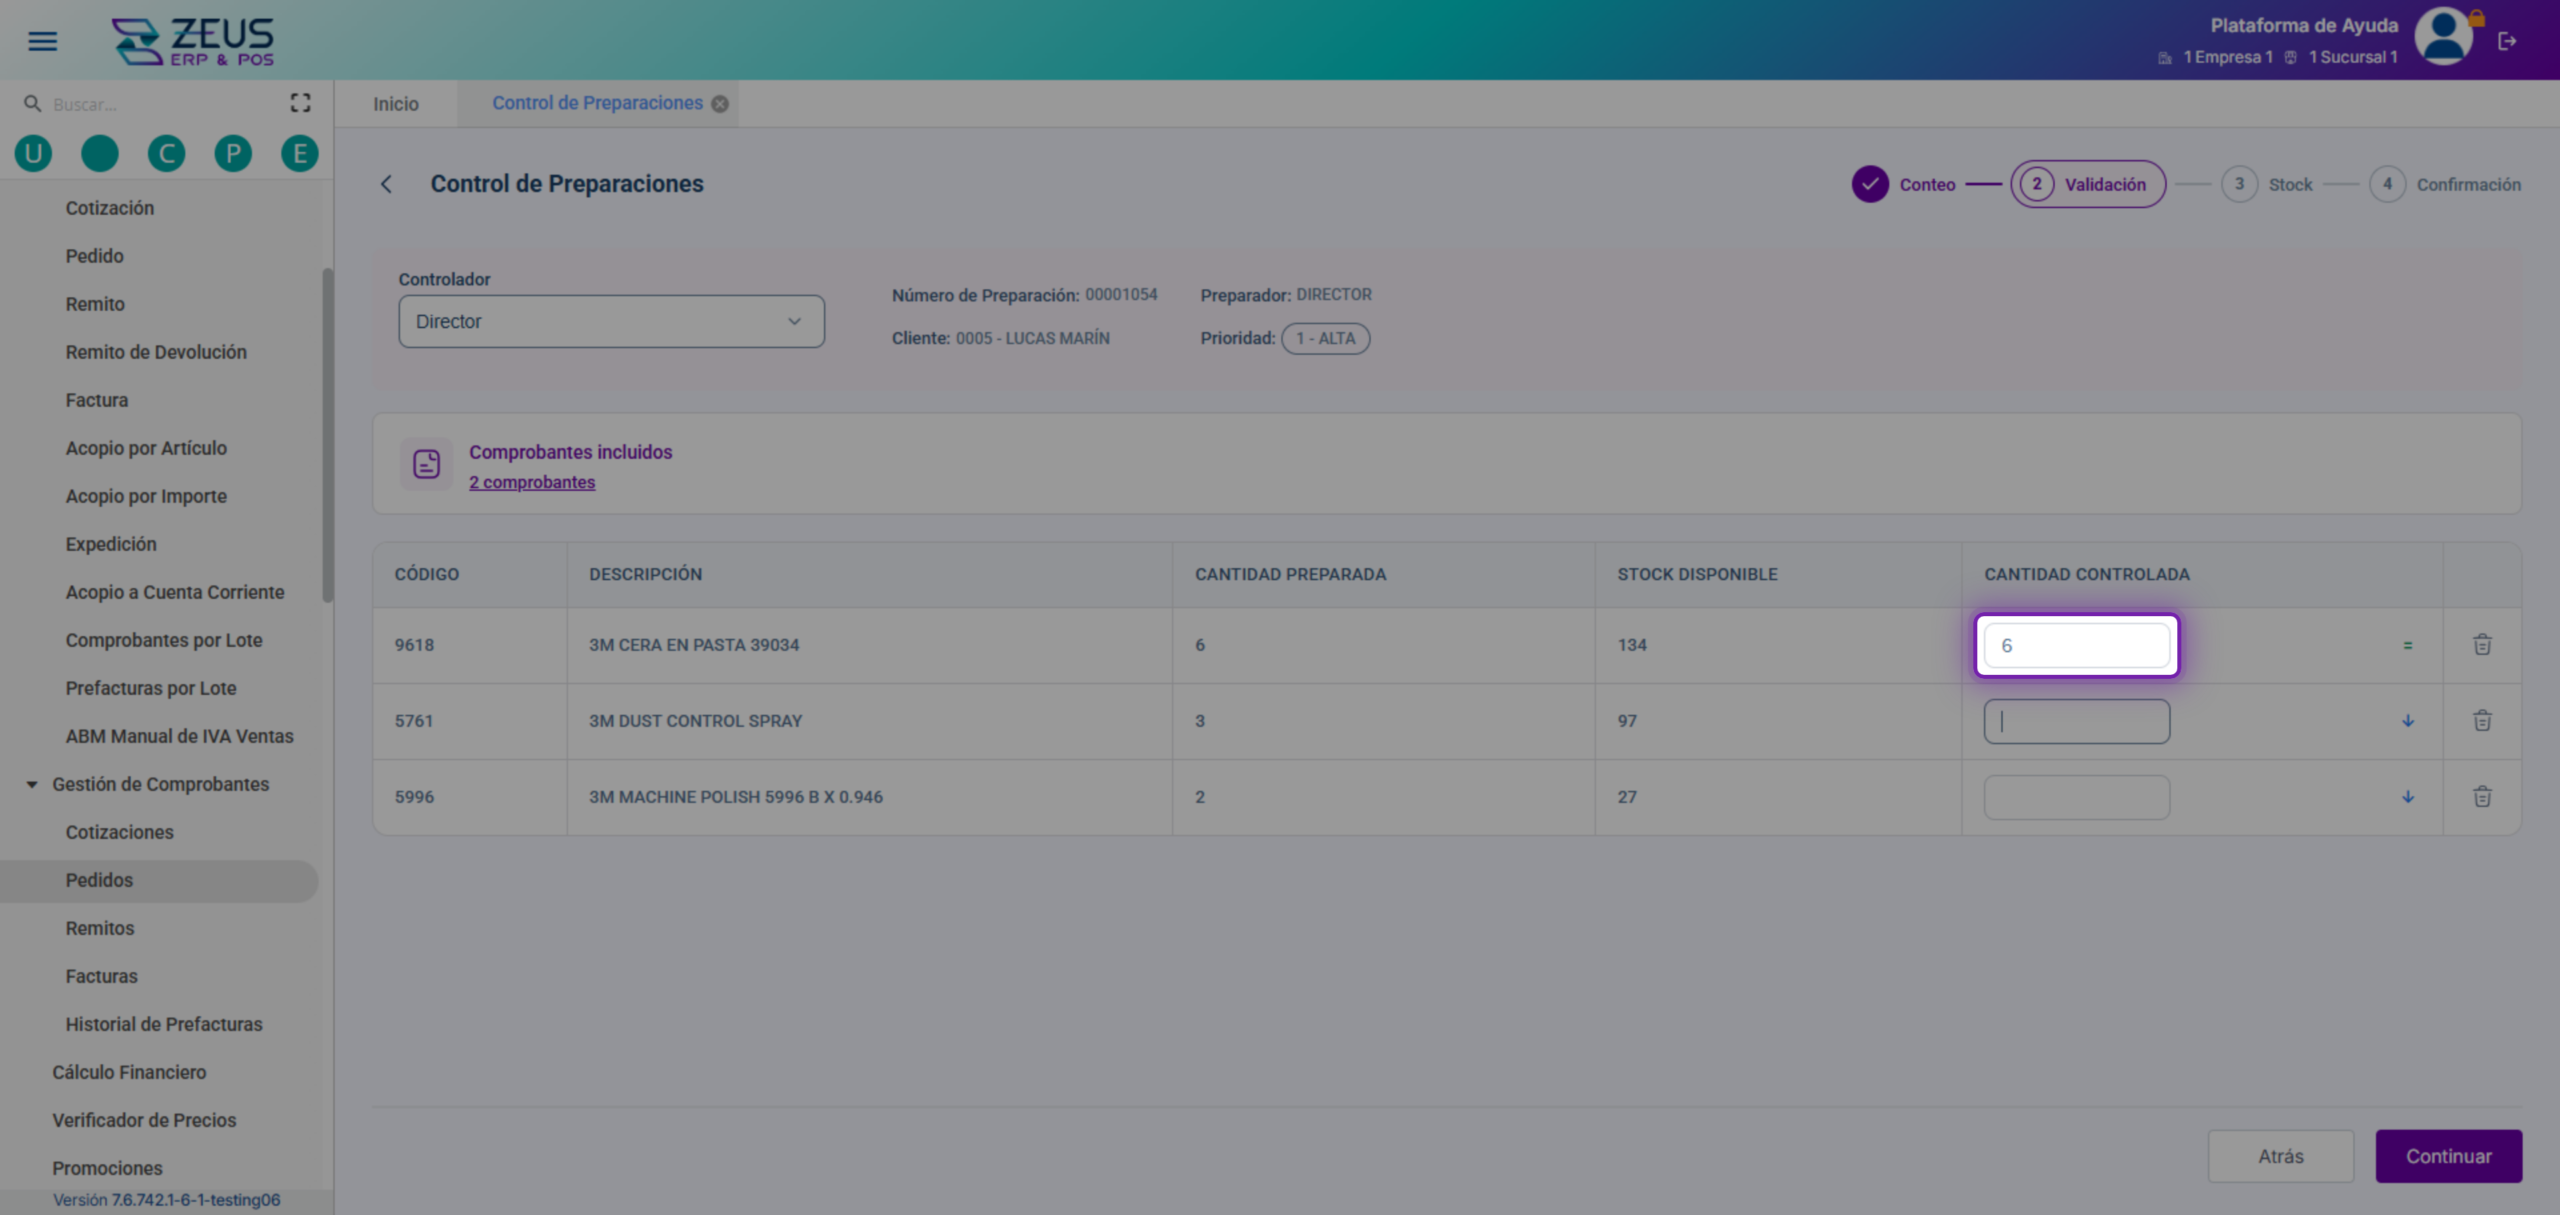Go back with the left arrow icon
The width and height of the screenshot is (2560, 1215).
[386, 184]
